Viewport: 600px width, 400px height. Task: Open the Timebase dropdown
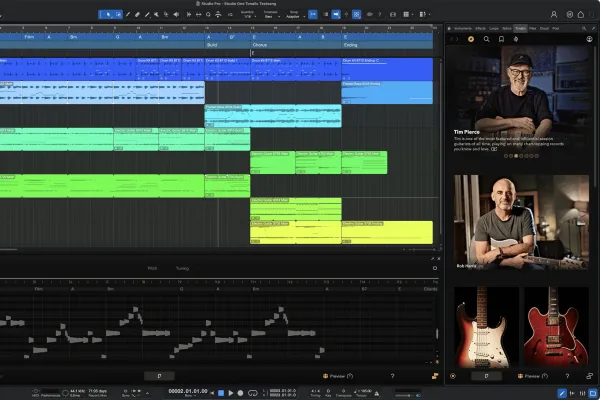(271, 15)
